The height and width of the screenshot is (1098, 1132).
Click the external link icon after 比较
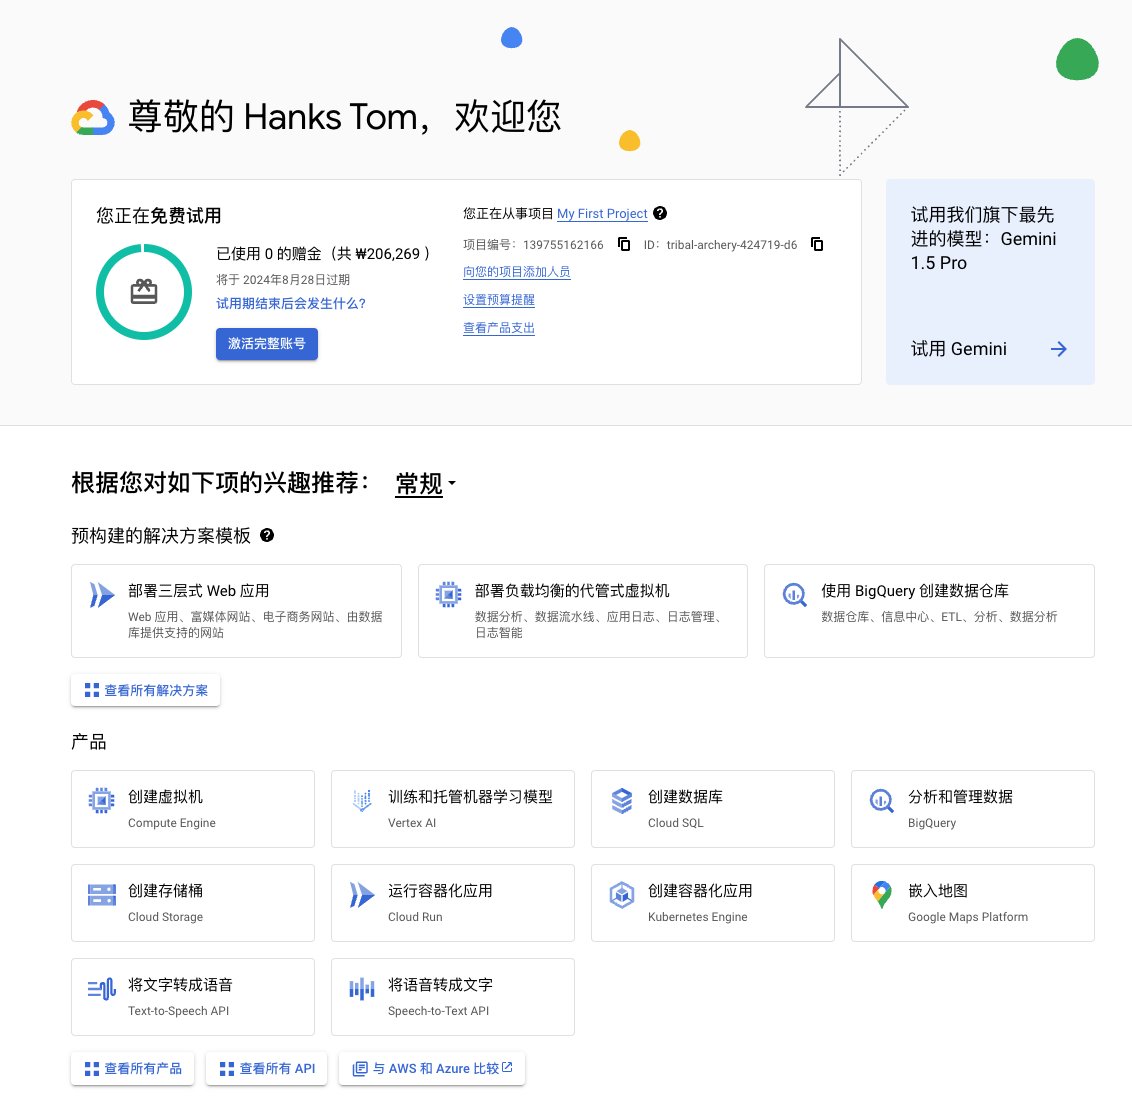tap(507, 1067)
